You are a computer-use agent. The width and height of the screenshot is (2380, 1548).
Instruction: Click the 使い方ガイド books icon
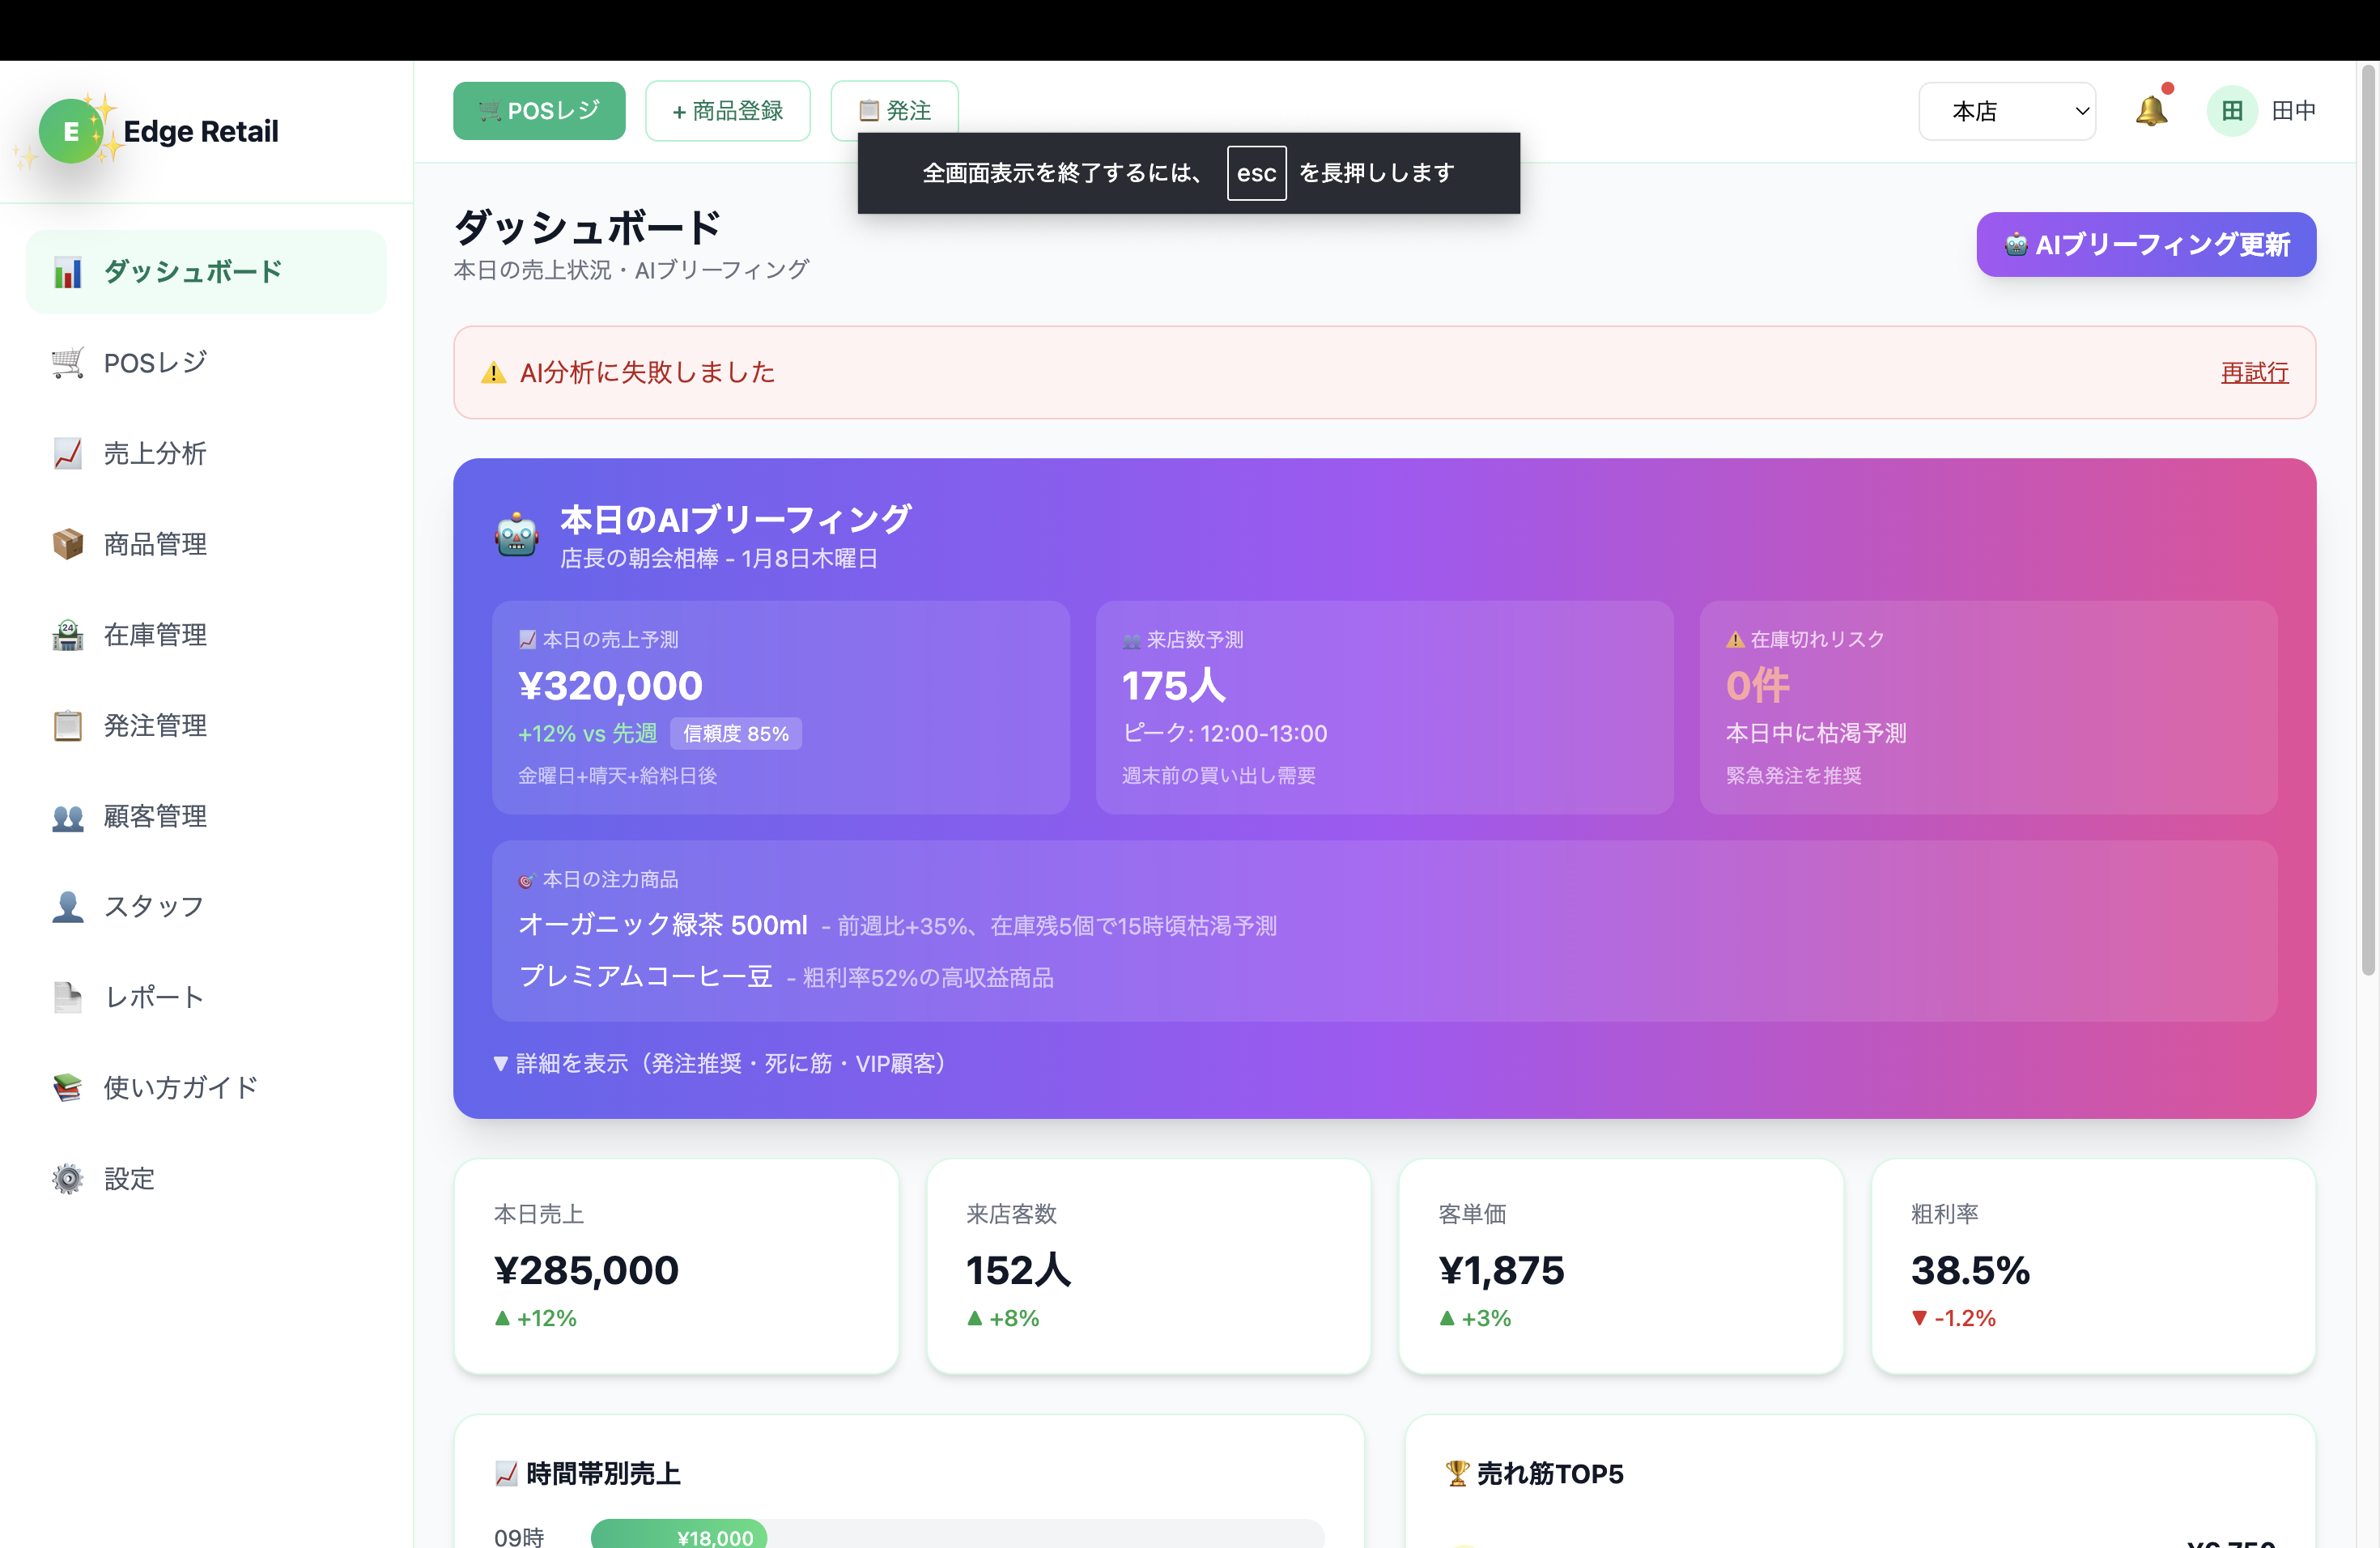pyautogui.click(x=68, y=1087)
